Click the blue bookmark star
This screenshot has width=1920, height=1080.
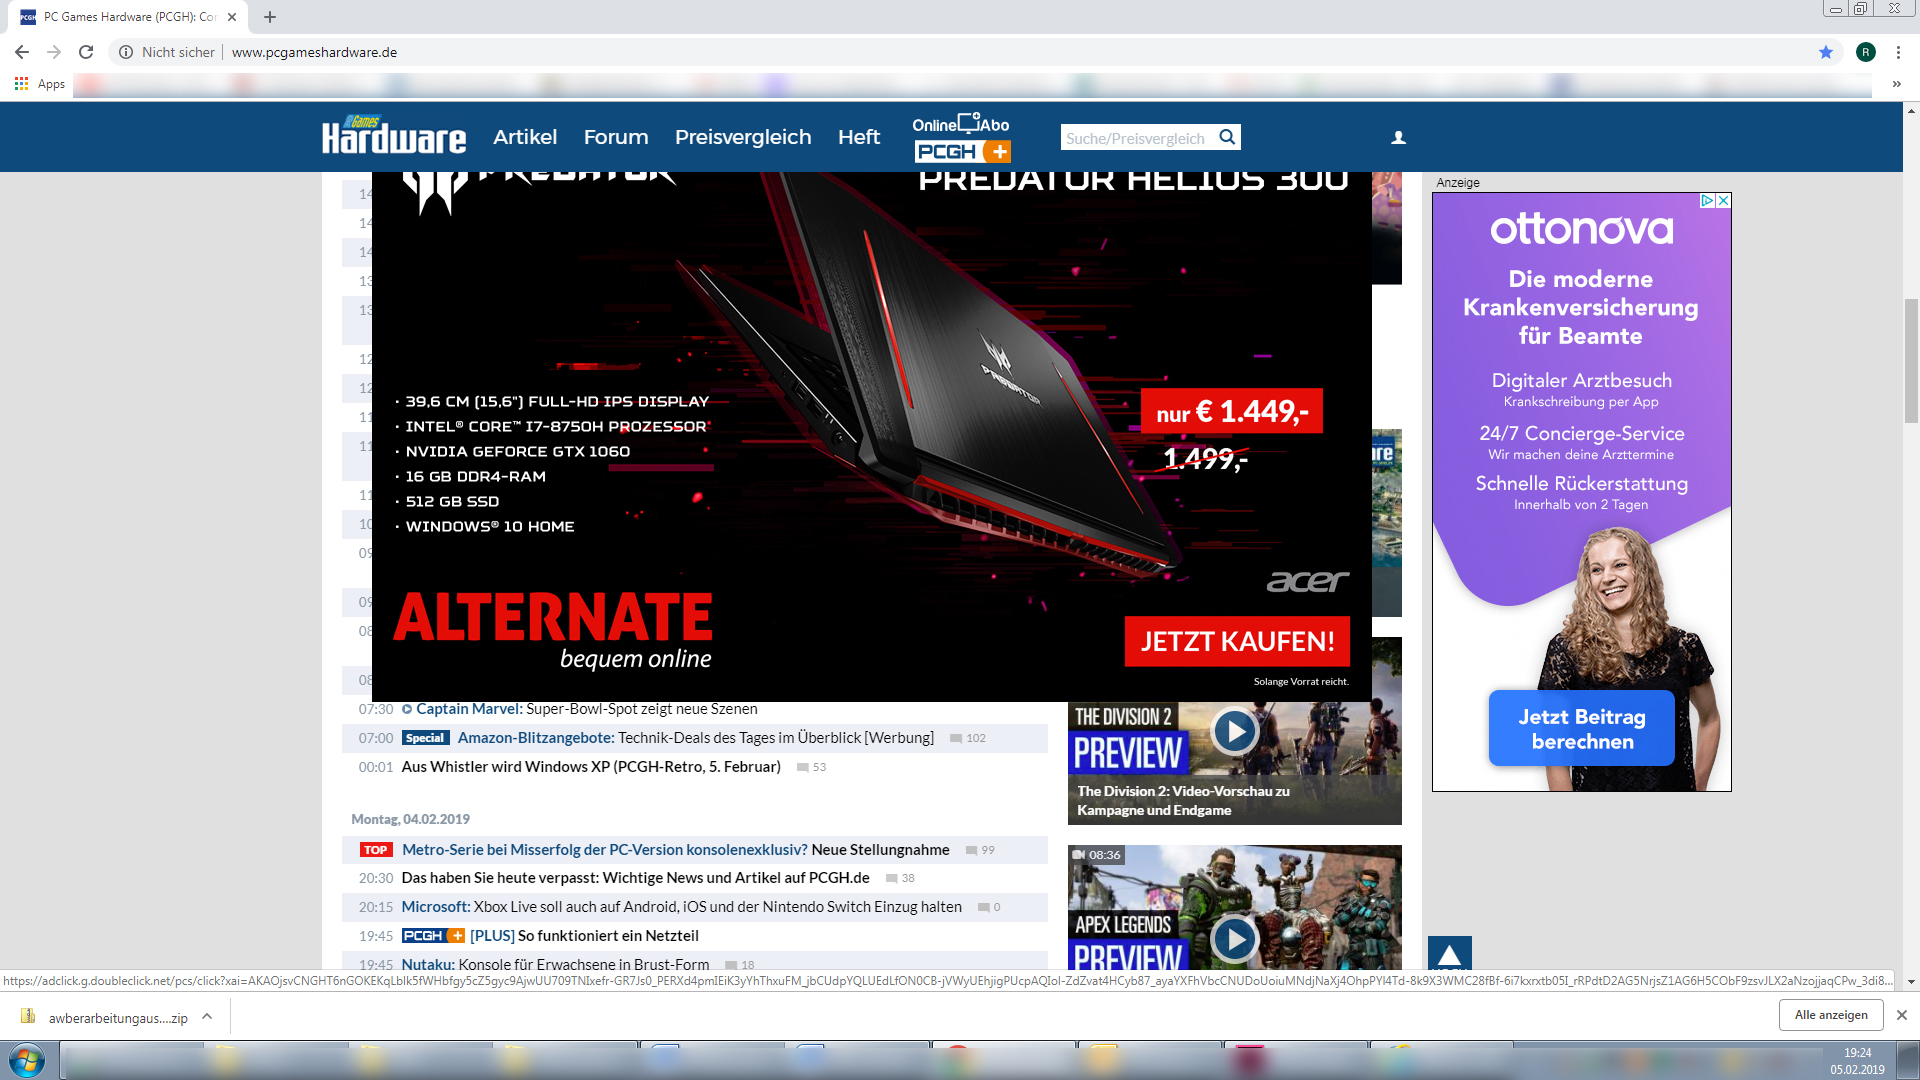(1826, 52)
